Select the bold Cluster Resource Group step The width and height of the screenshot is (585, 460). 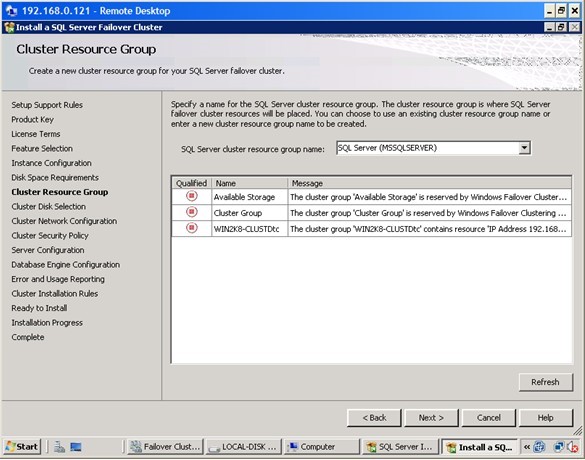pyautogui.click(x=60, y=192)
